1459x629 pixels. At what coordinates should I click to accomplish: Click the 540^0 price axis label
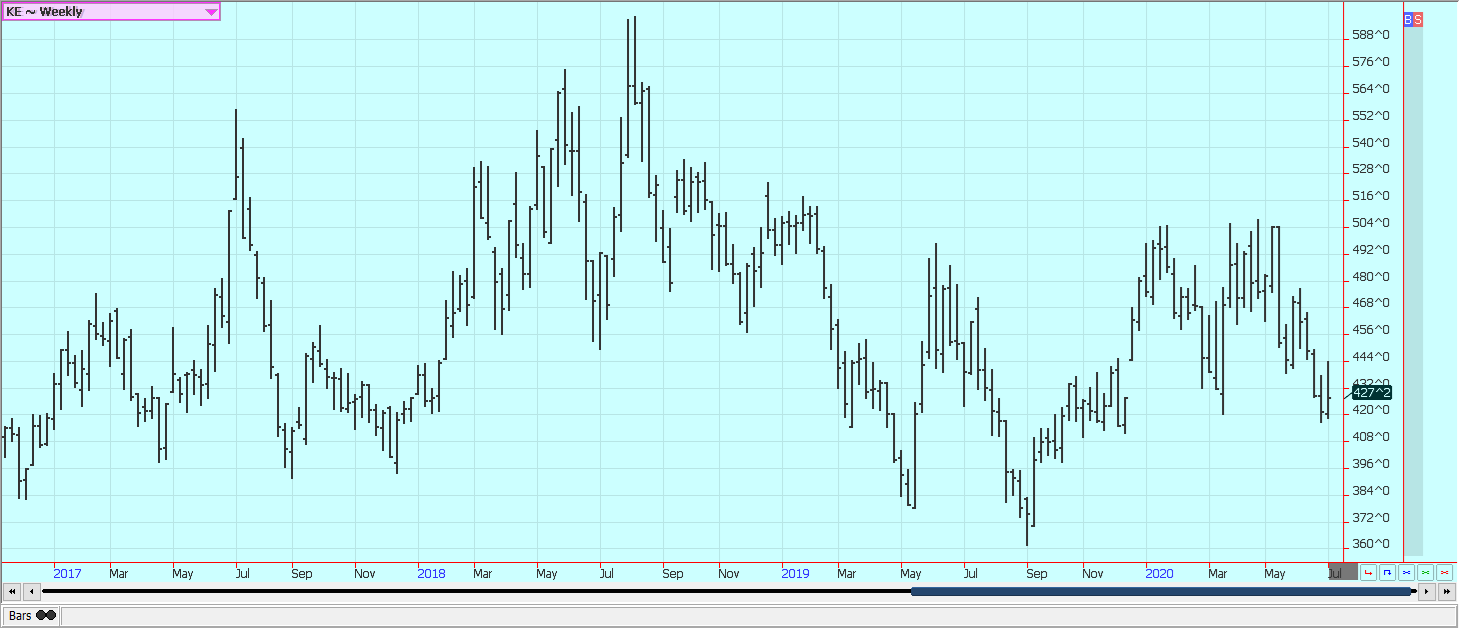pos(1371,142)
